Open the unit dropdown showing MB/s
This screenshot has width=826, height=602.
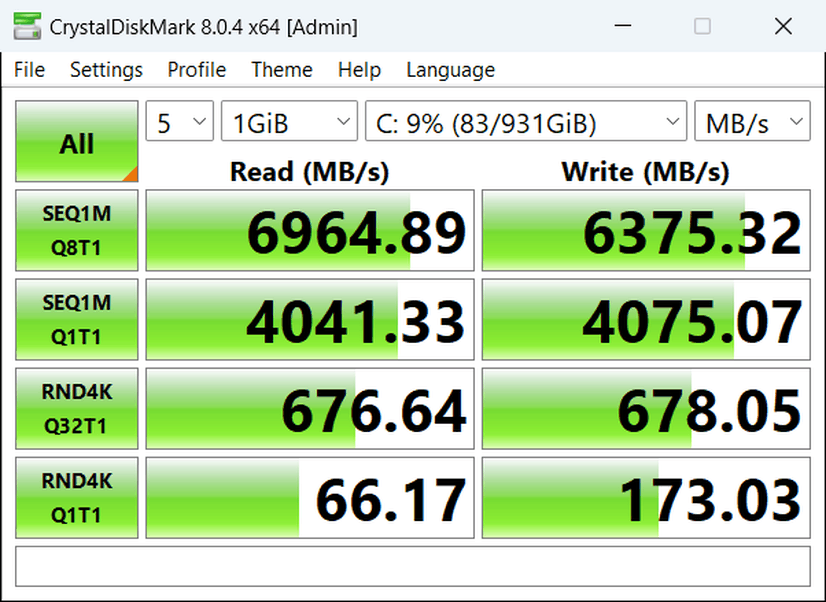tap(752, 121)
